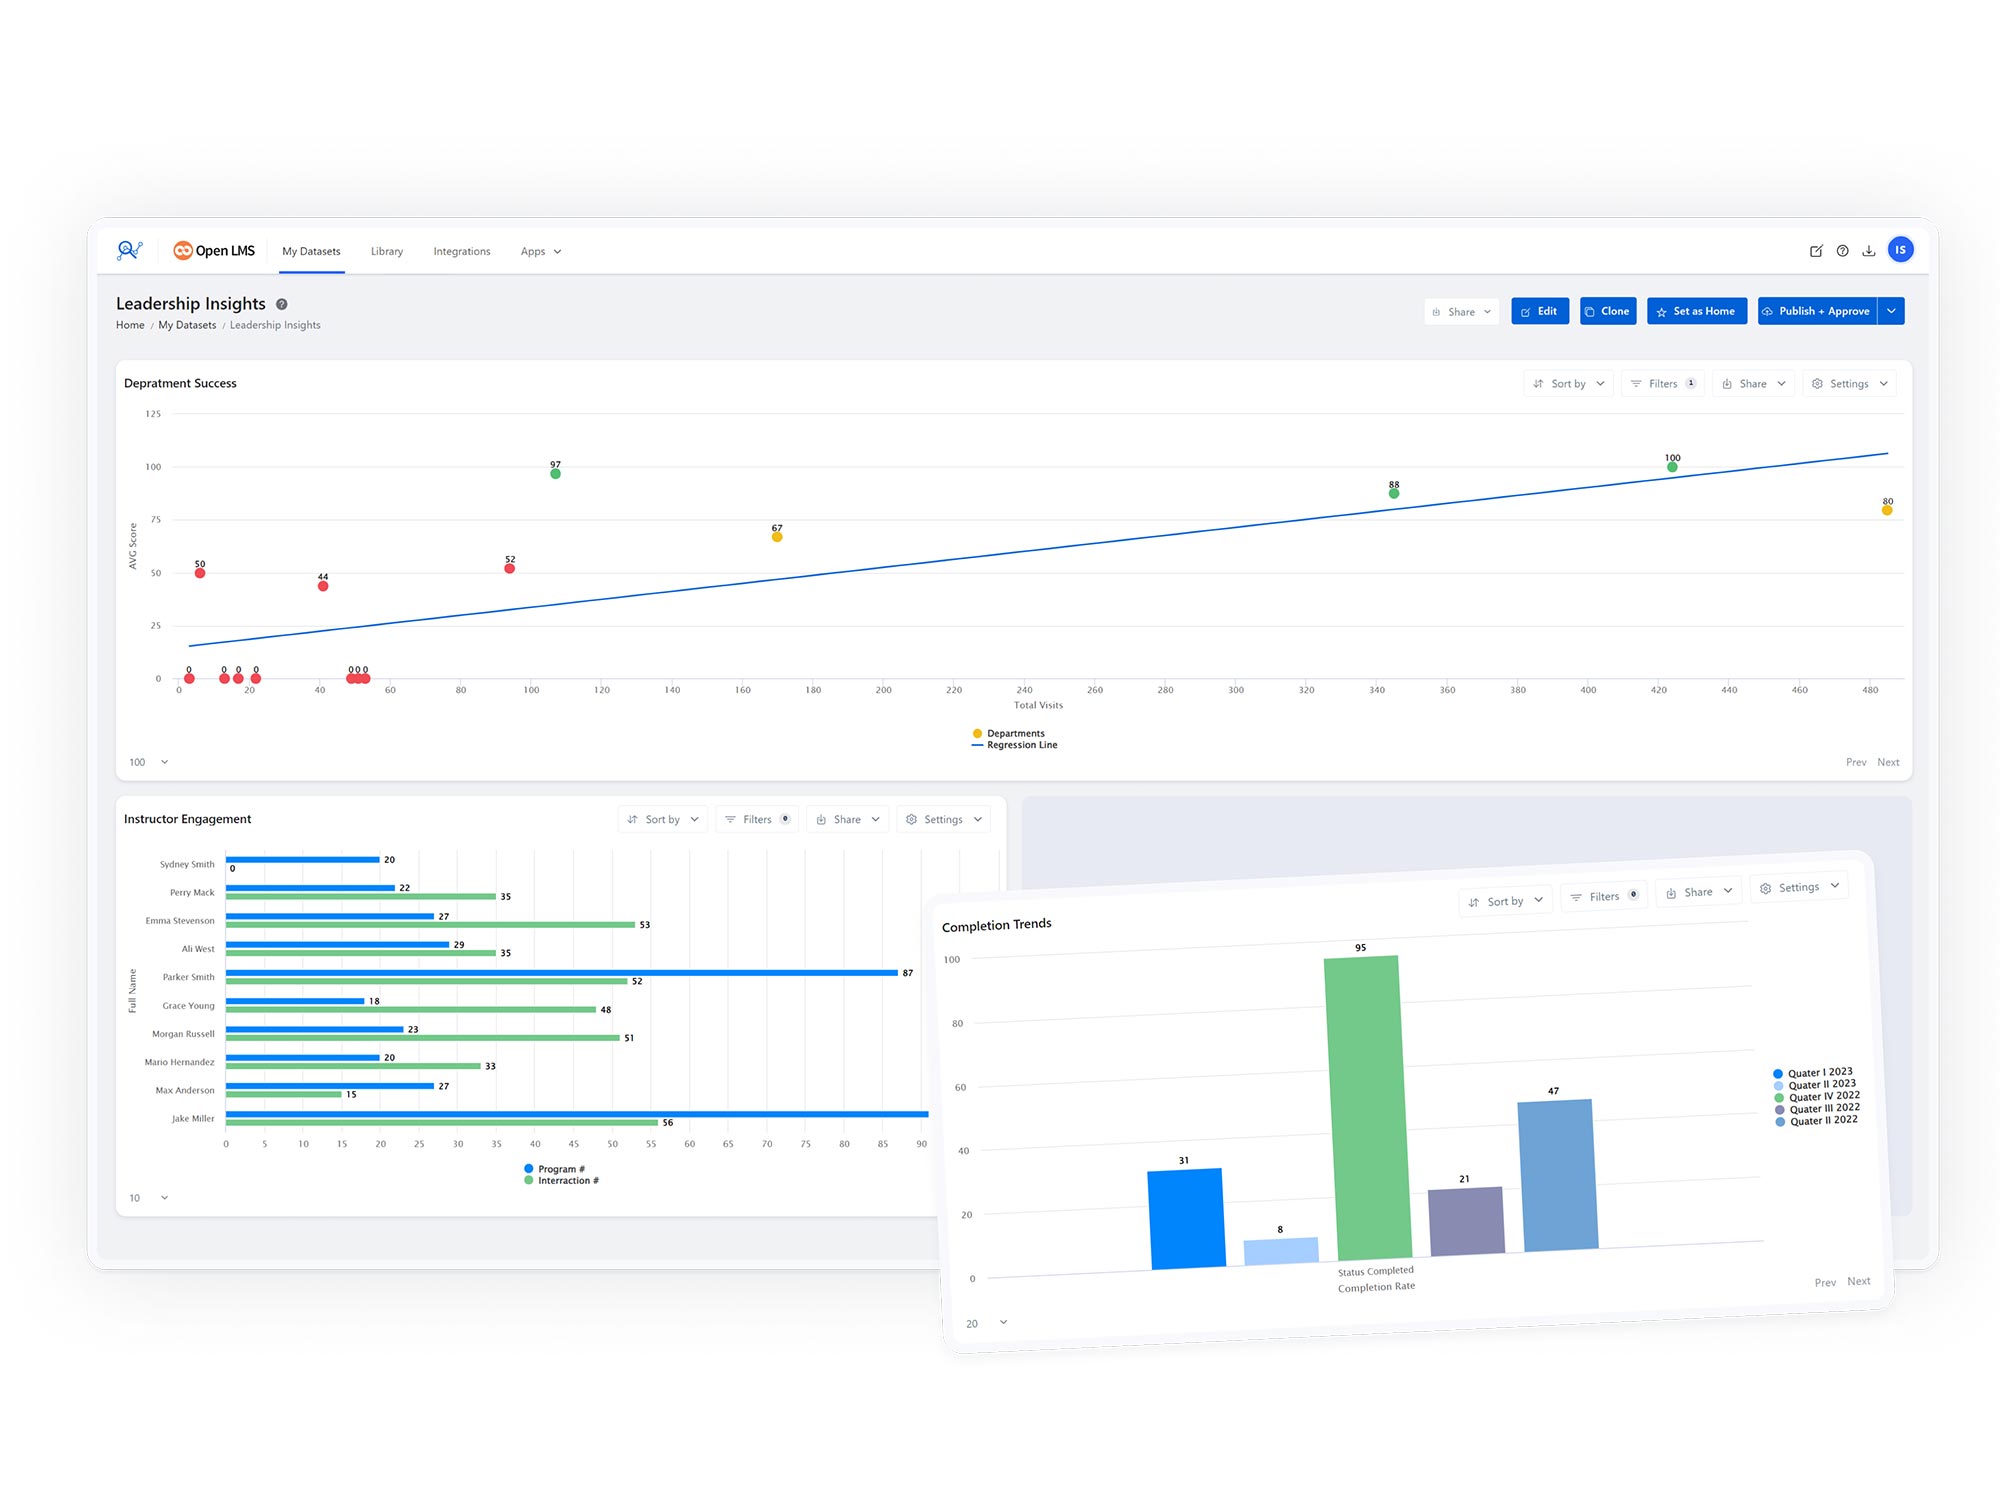This screenshot has height=1500, width=2000.
Task: Click the help circle icon in top bar
Action: (1842, 251)
